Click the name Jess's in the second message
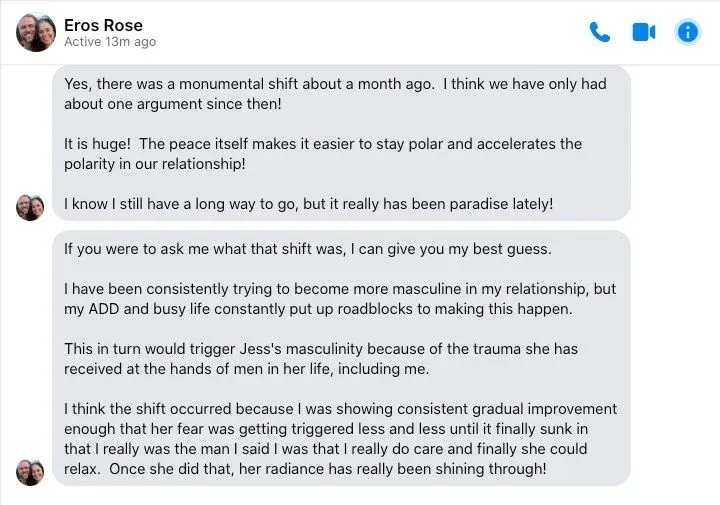The height and width of the screenshot is (505, 720). pos(260,349)
